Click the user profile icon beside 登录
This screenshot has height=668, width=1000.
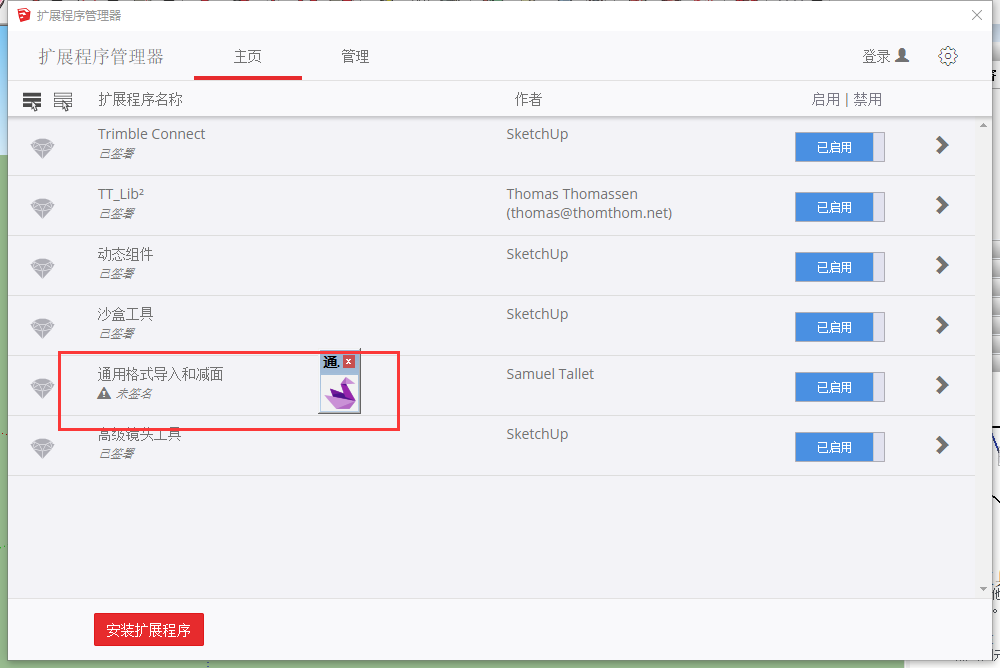[902, 56]
